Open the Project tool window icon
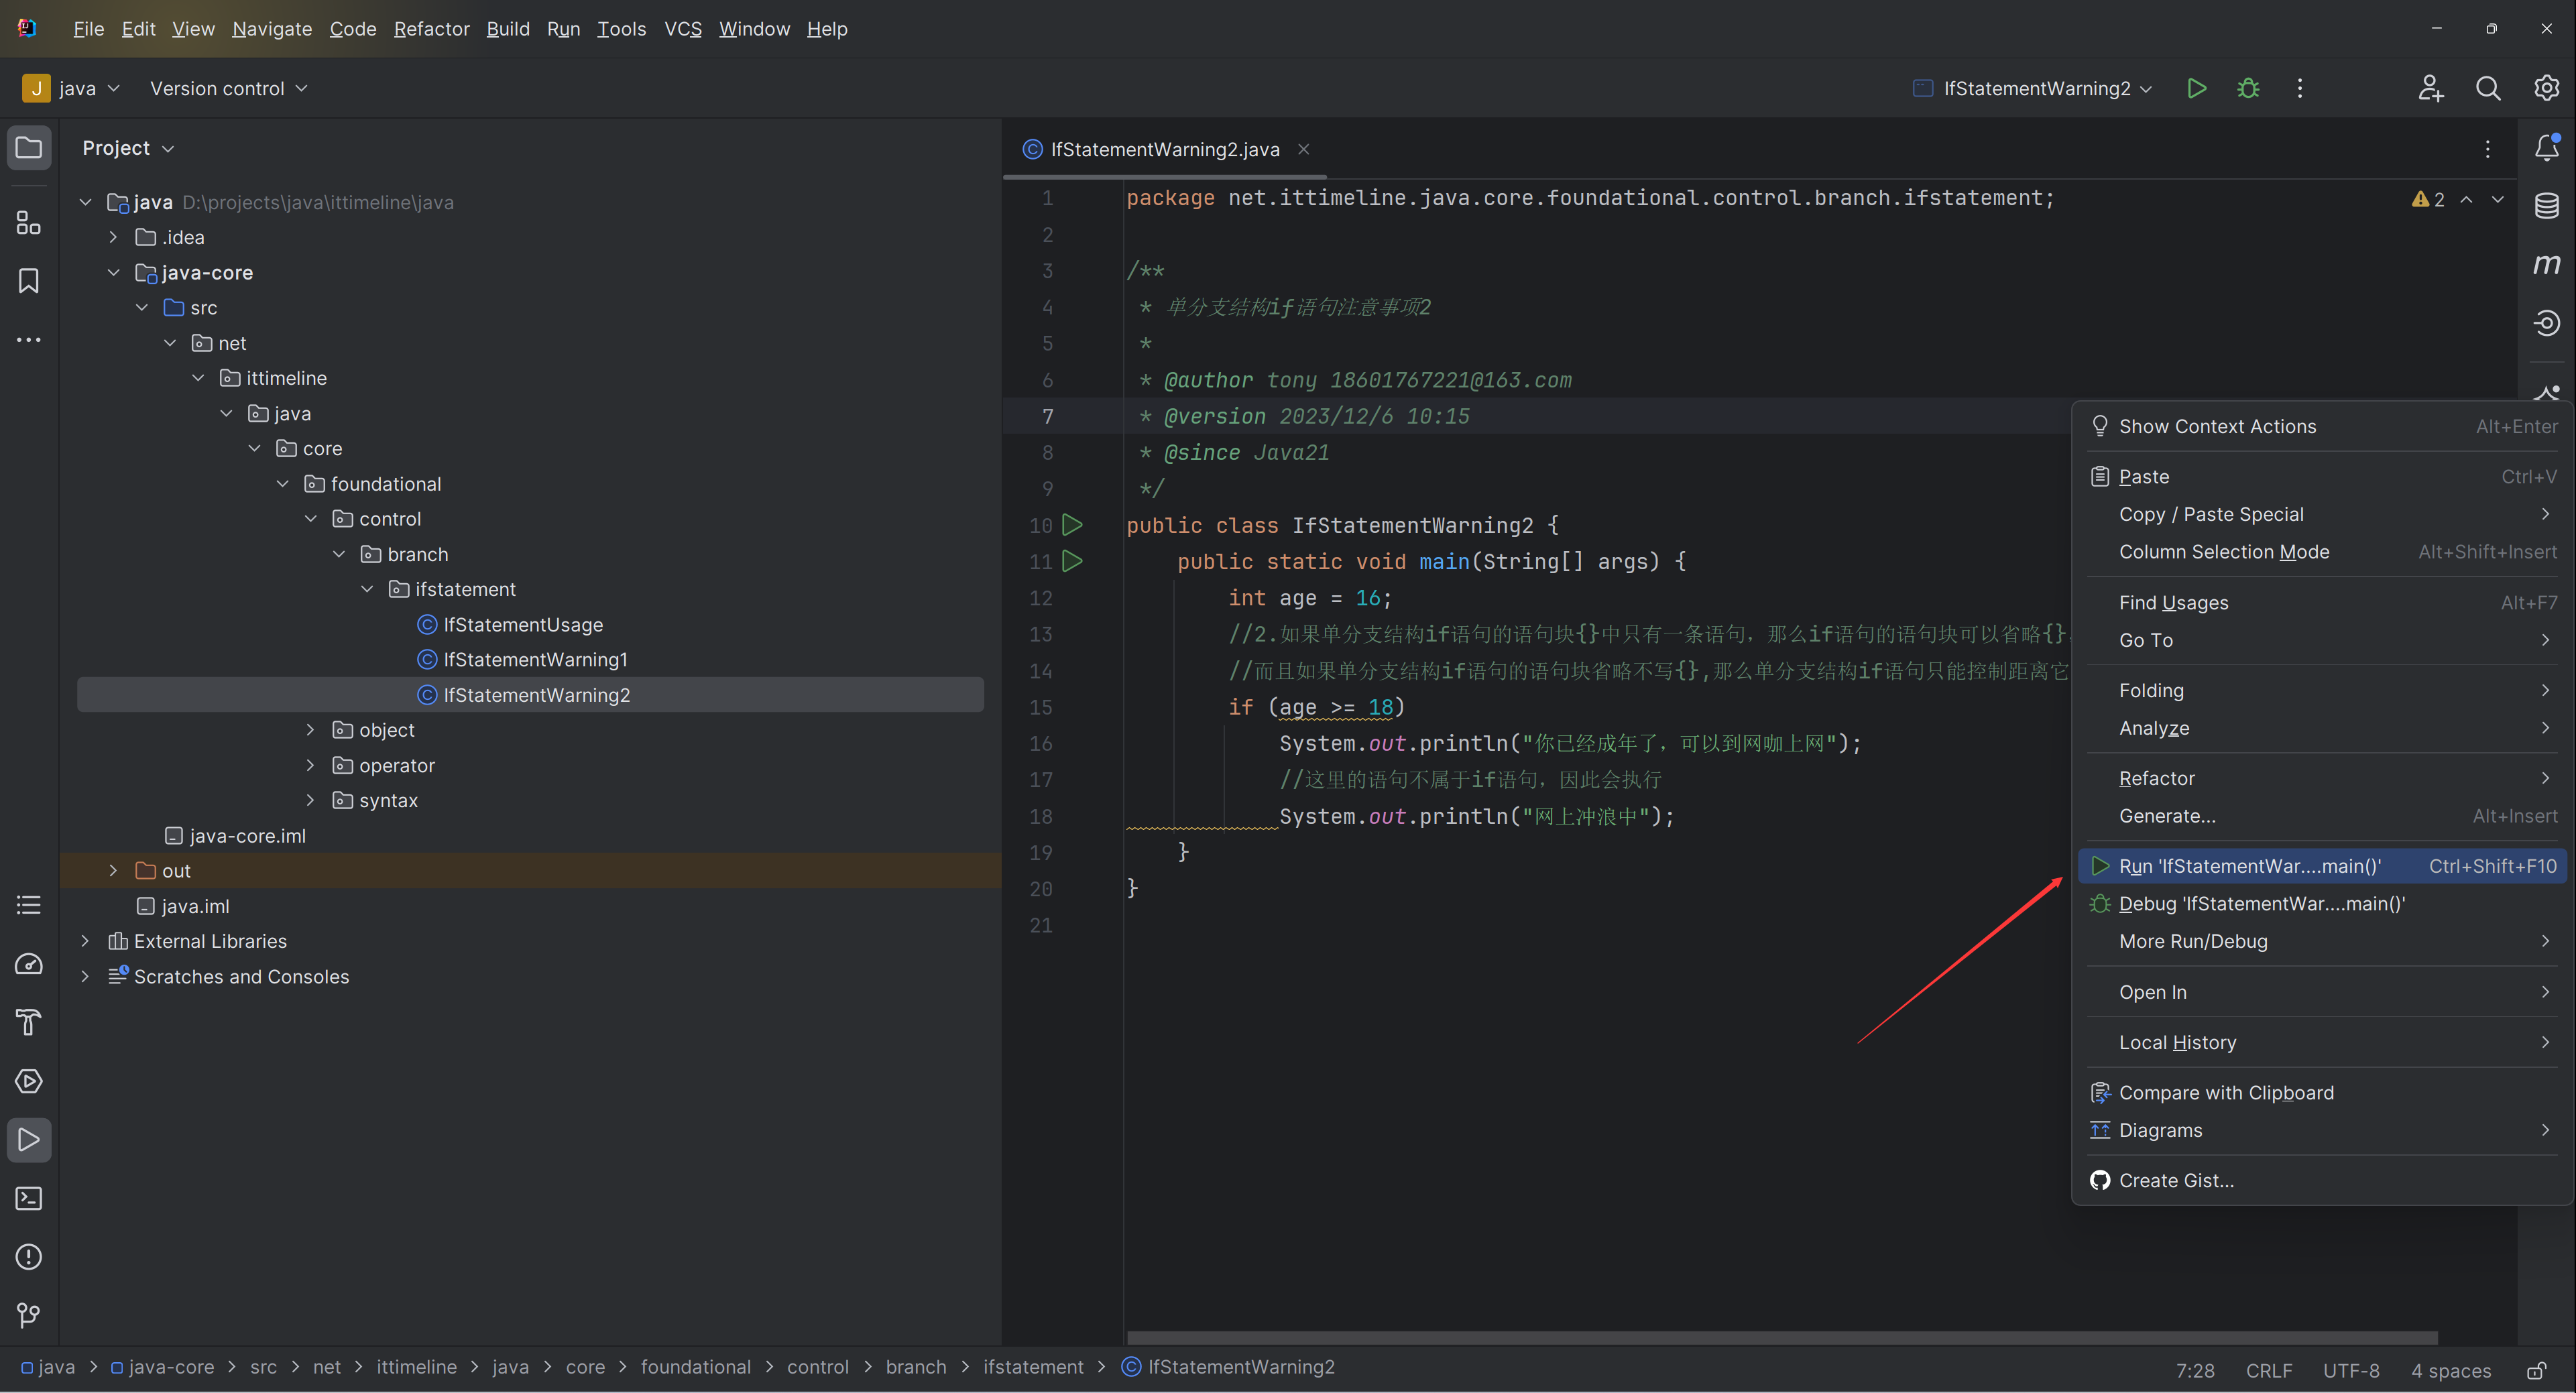This screenshot has width=2576, height=1393. click(29, 148)
